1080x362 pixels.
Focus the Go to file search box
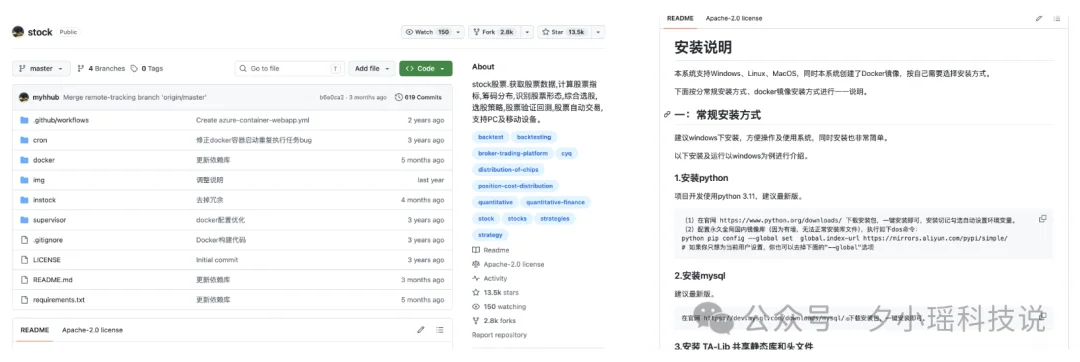pyautogui.click(x=290, y=69)
